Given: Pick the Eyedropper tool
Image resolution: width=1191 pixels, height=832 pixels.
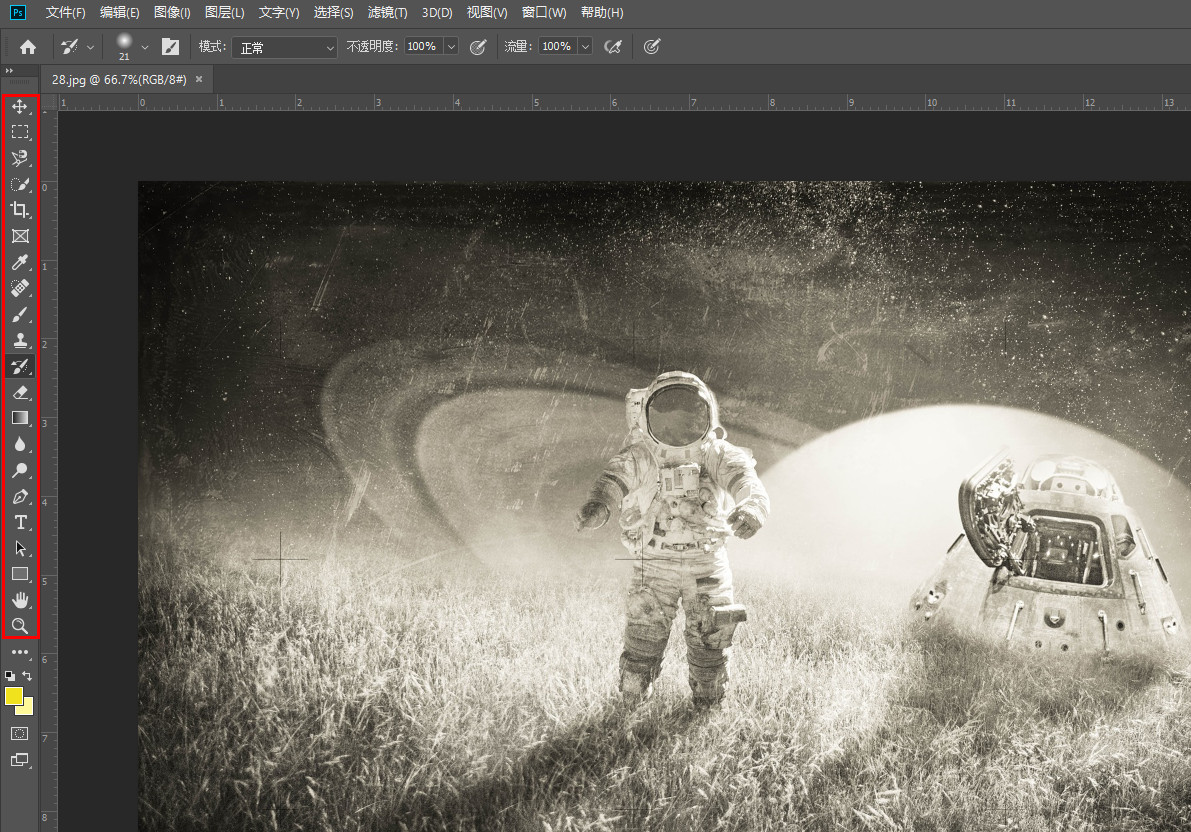Looking at the screenshot, I should tap(20, 262).
